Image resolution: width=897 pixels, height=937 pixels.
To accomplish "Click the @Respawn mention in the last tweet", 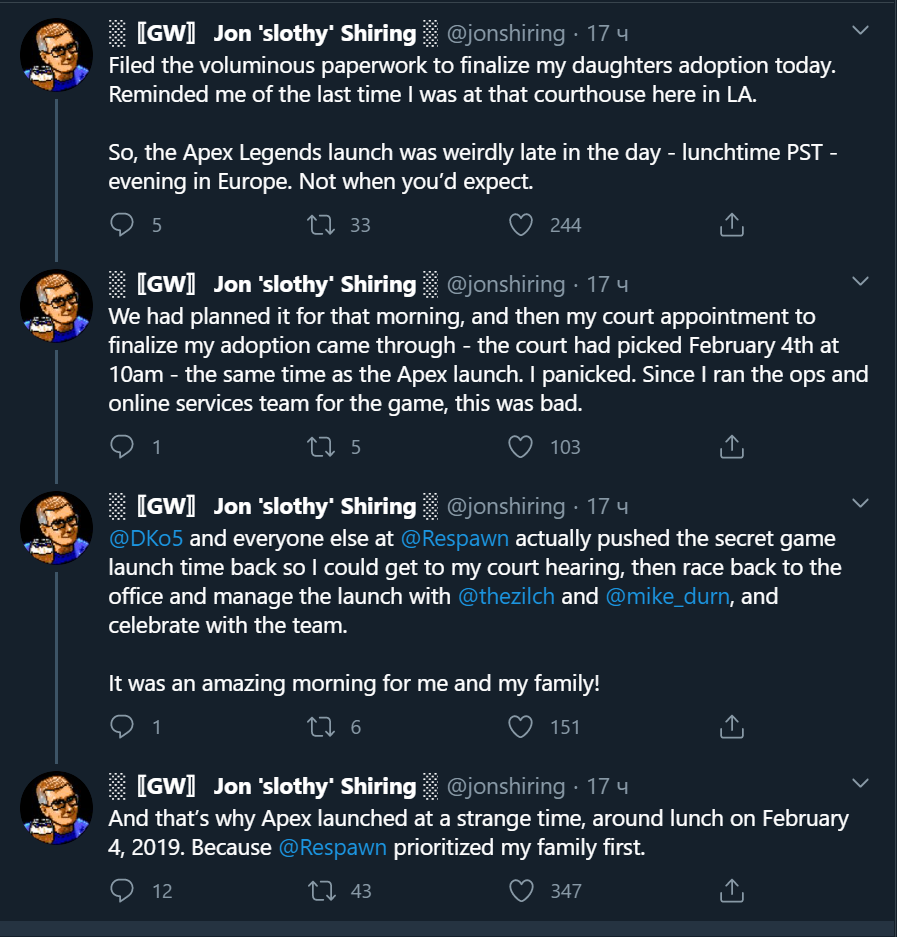I will tap(331, 848).
